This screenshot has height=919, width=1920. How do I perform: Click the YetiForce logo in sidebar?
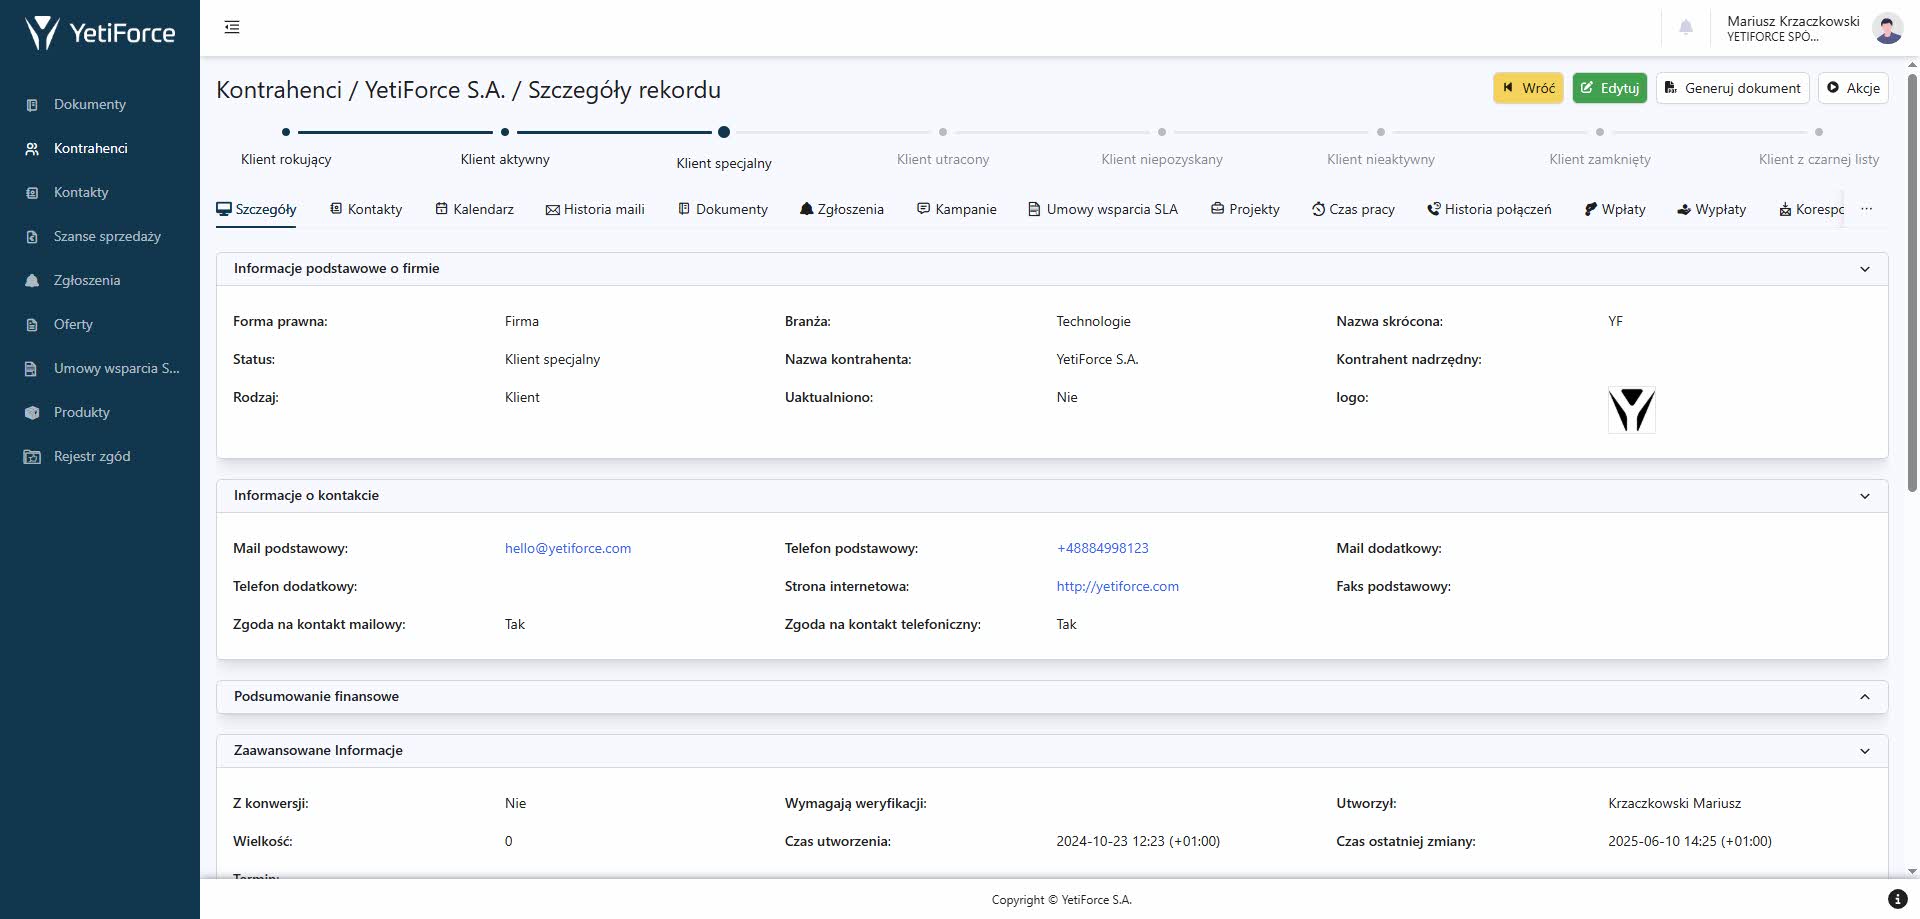pyautogui.click(x=100, y=33)
